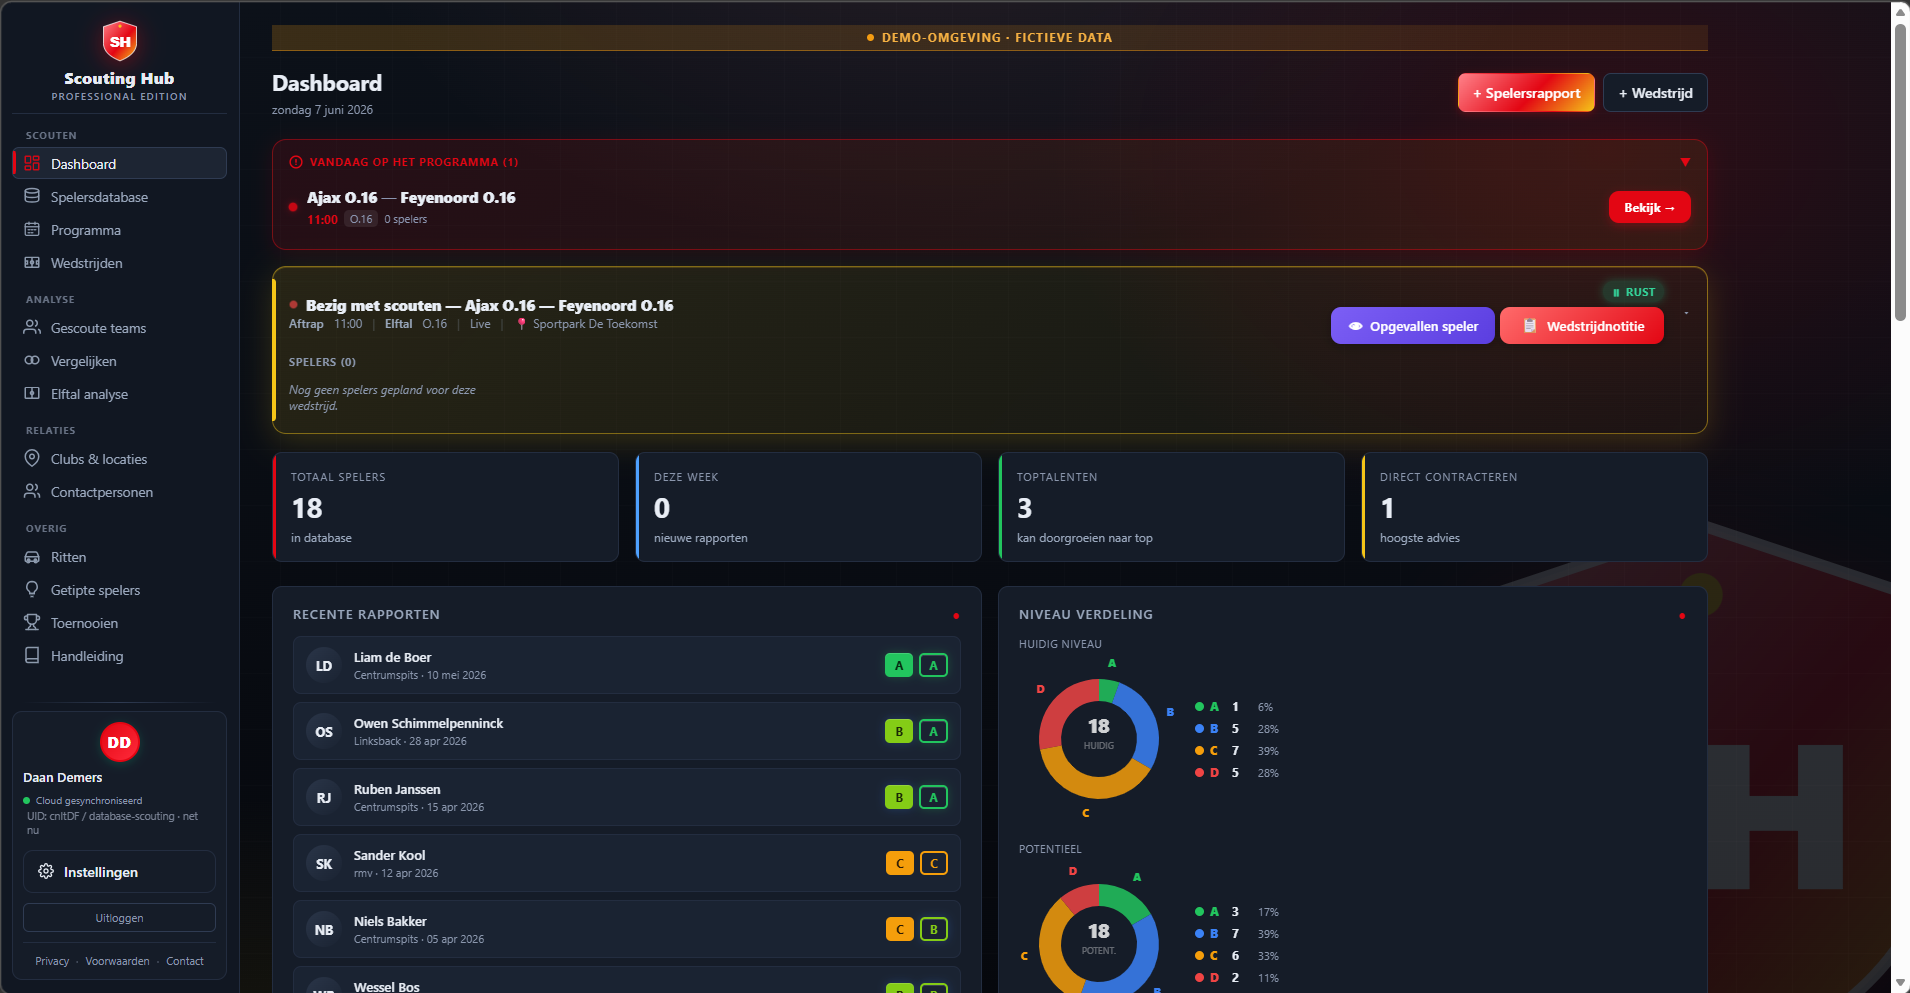This screenshot has width=1910, height=993.
Task: Click the "Ajax O.16 — Feyenoord O.16" match title
Action: (x=411, y=198)
